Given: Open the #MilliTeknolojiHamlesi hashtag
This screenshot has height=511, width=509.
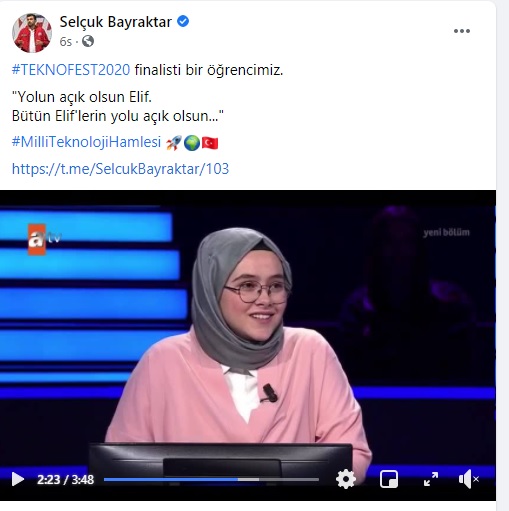Looking at the screenshot, I should [86, 142].
